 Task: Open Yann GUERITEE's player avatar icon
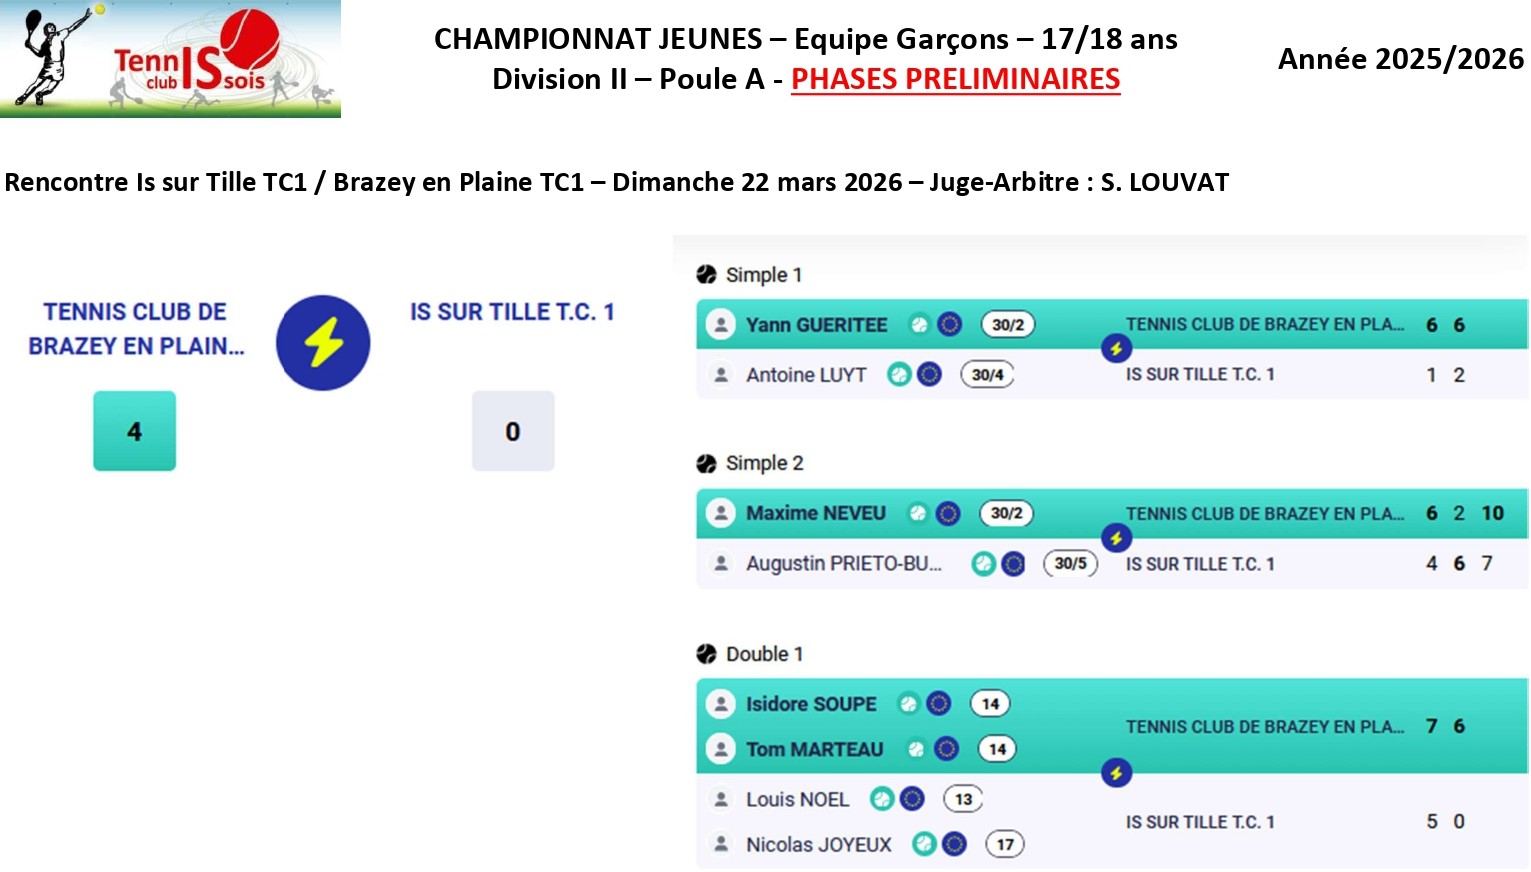[720, 325]
